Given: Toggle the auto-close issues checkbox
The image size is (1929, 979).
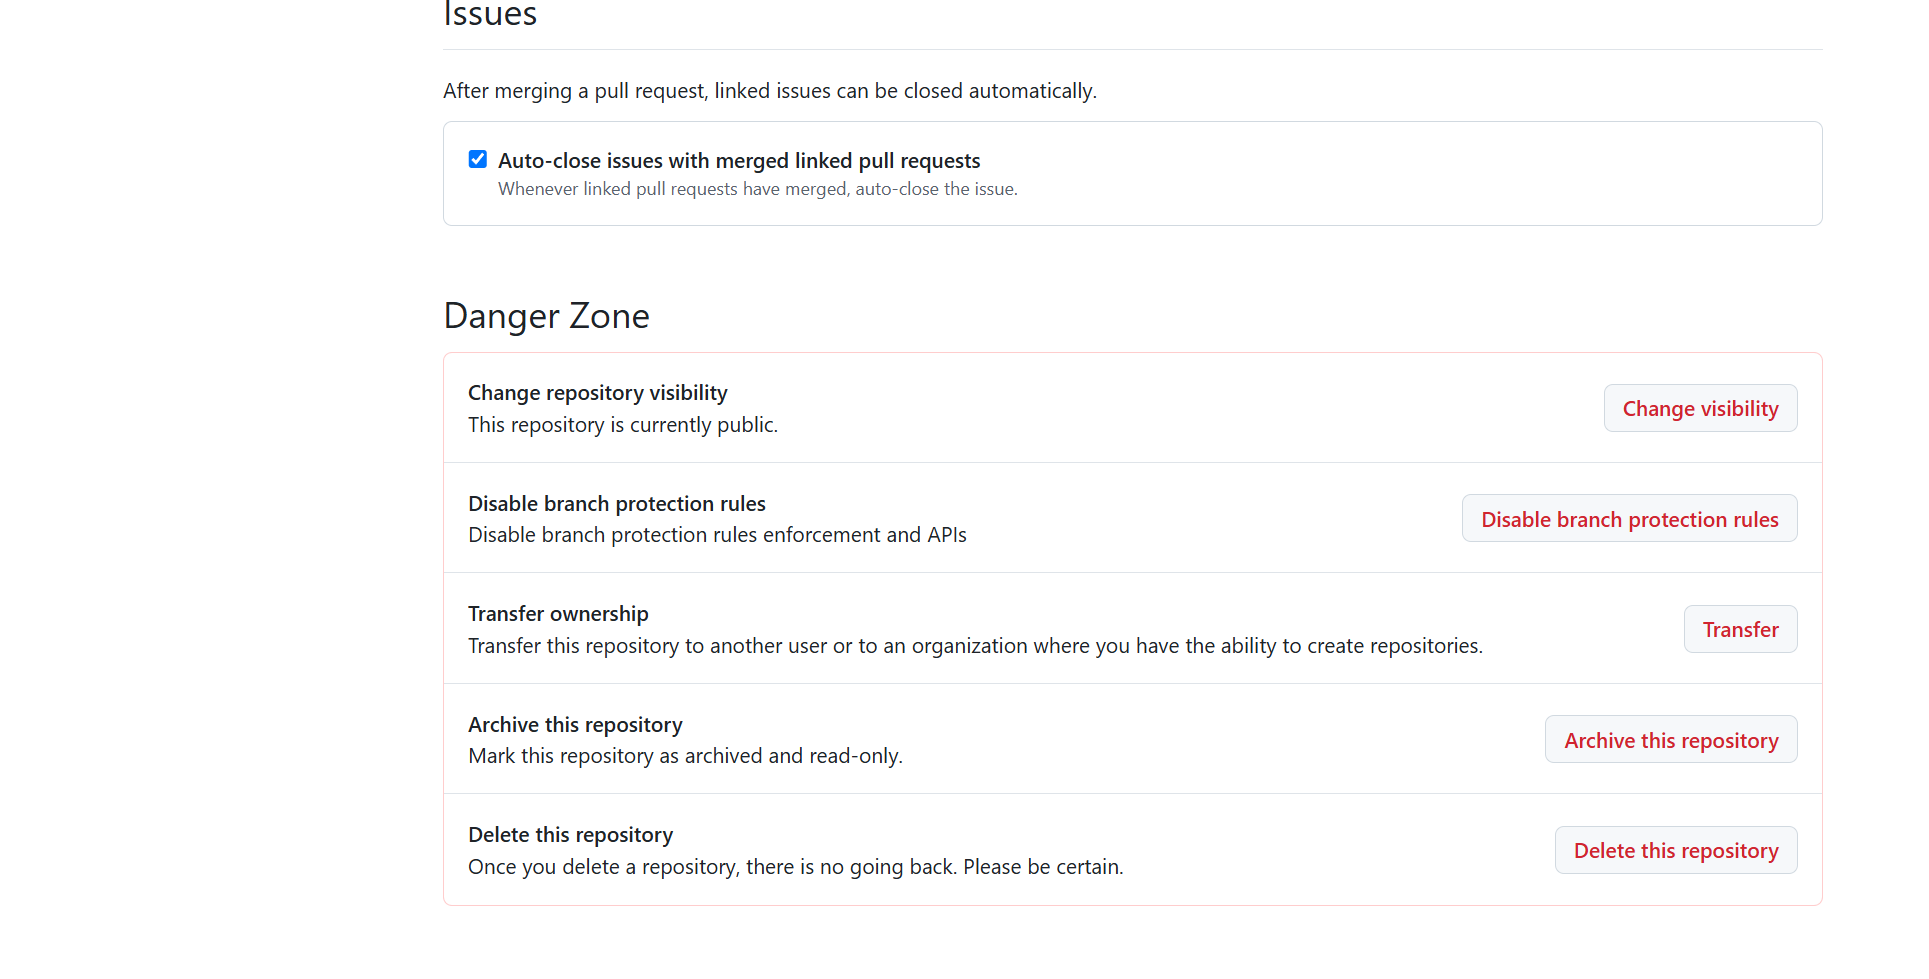Looking at the screenshot, I should coord(478,159).
